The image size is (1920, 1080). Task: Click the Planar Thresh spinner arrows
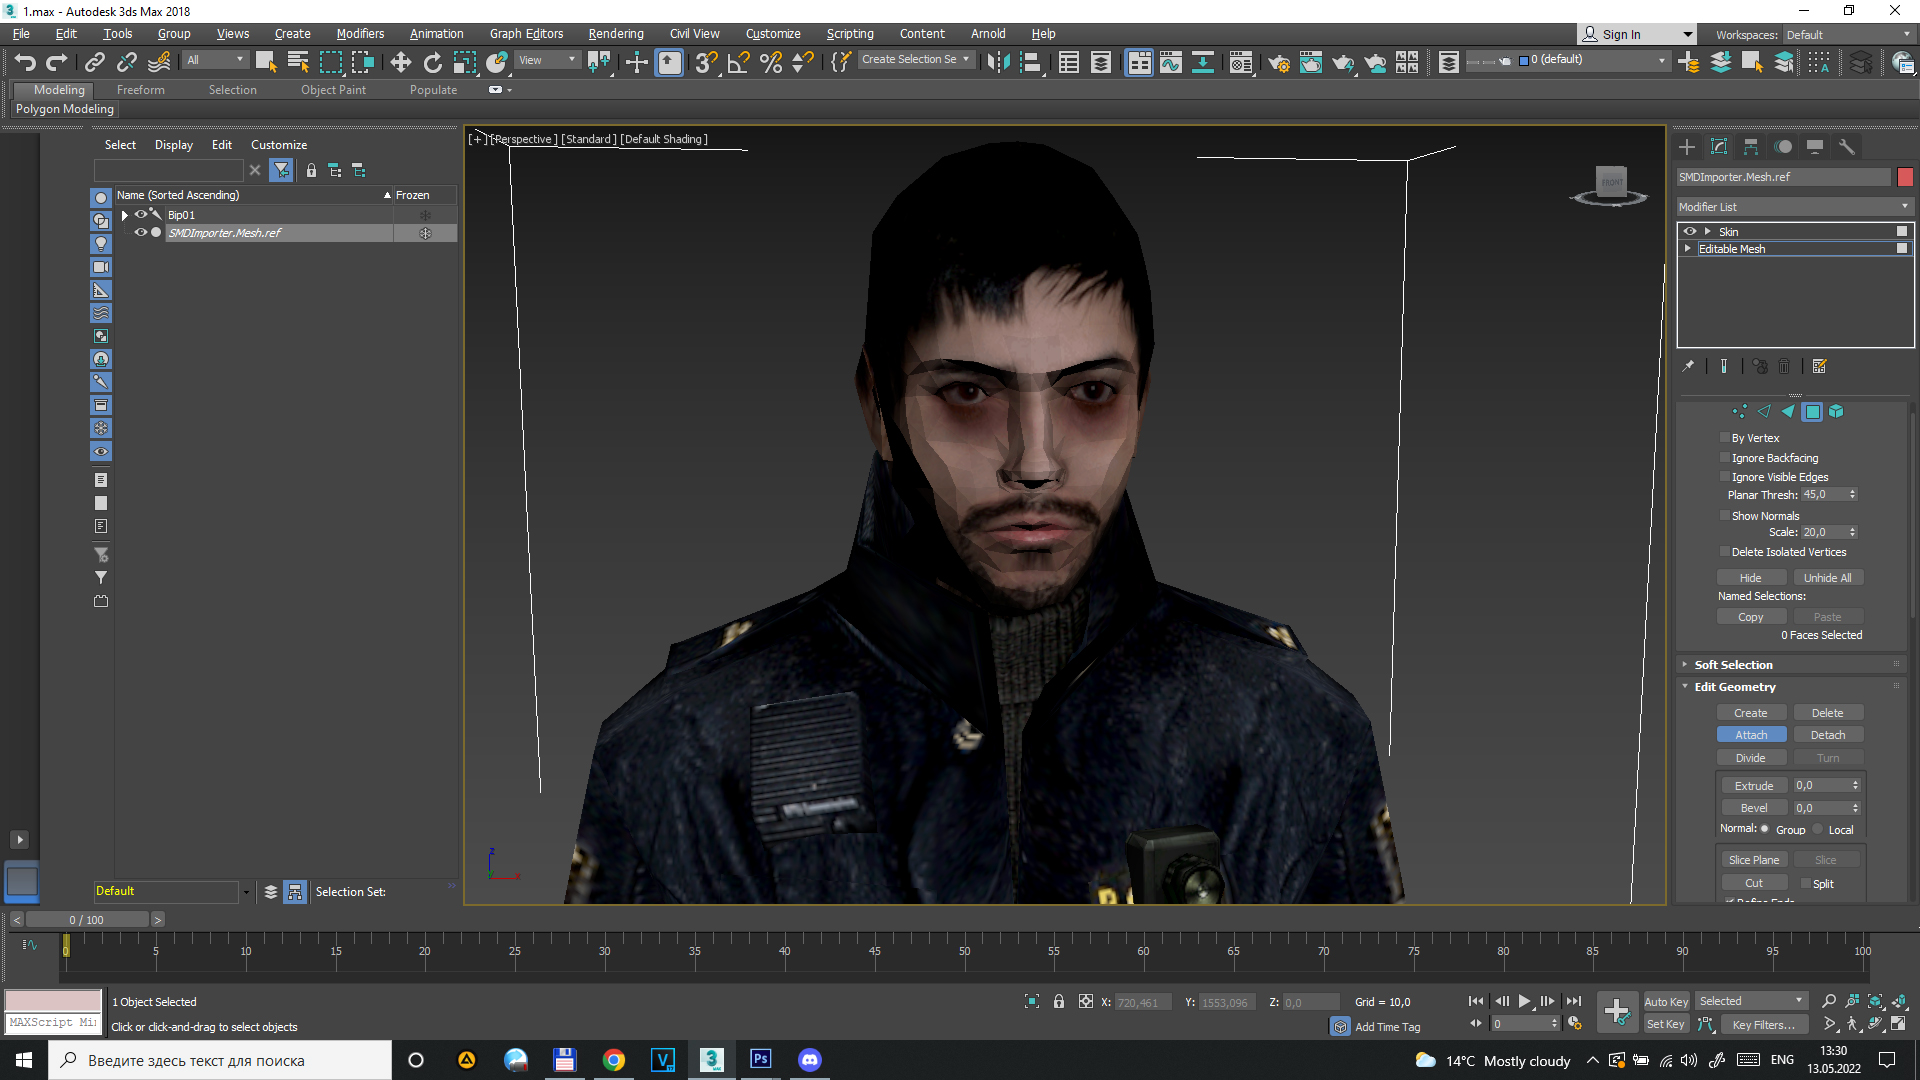click(1852, 495)
